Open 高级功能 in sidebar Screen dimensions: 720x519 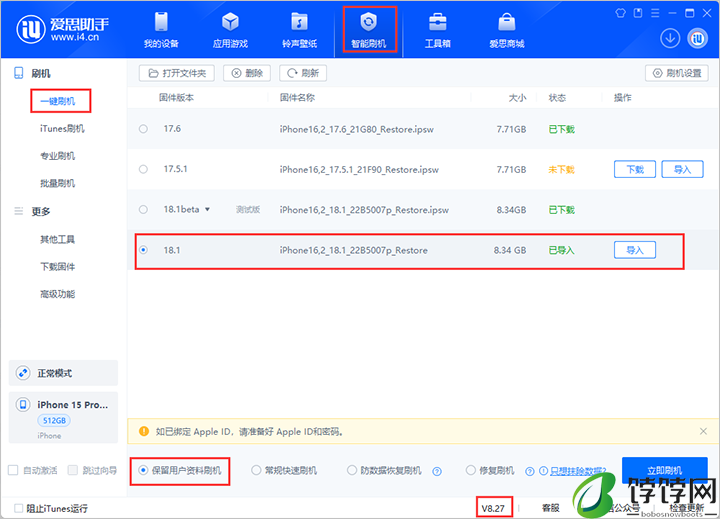click(58, 294)
